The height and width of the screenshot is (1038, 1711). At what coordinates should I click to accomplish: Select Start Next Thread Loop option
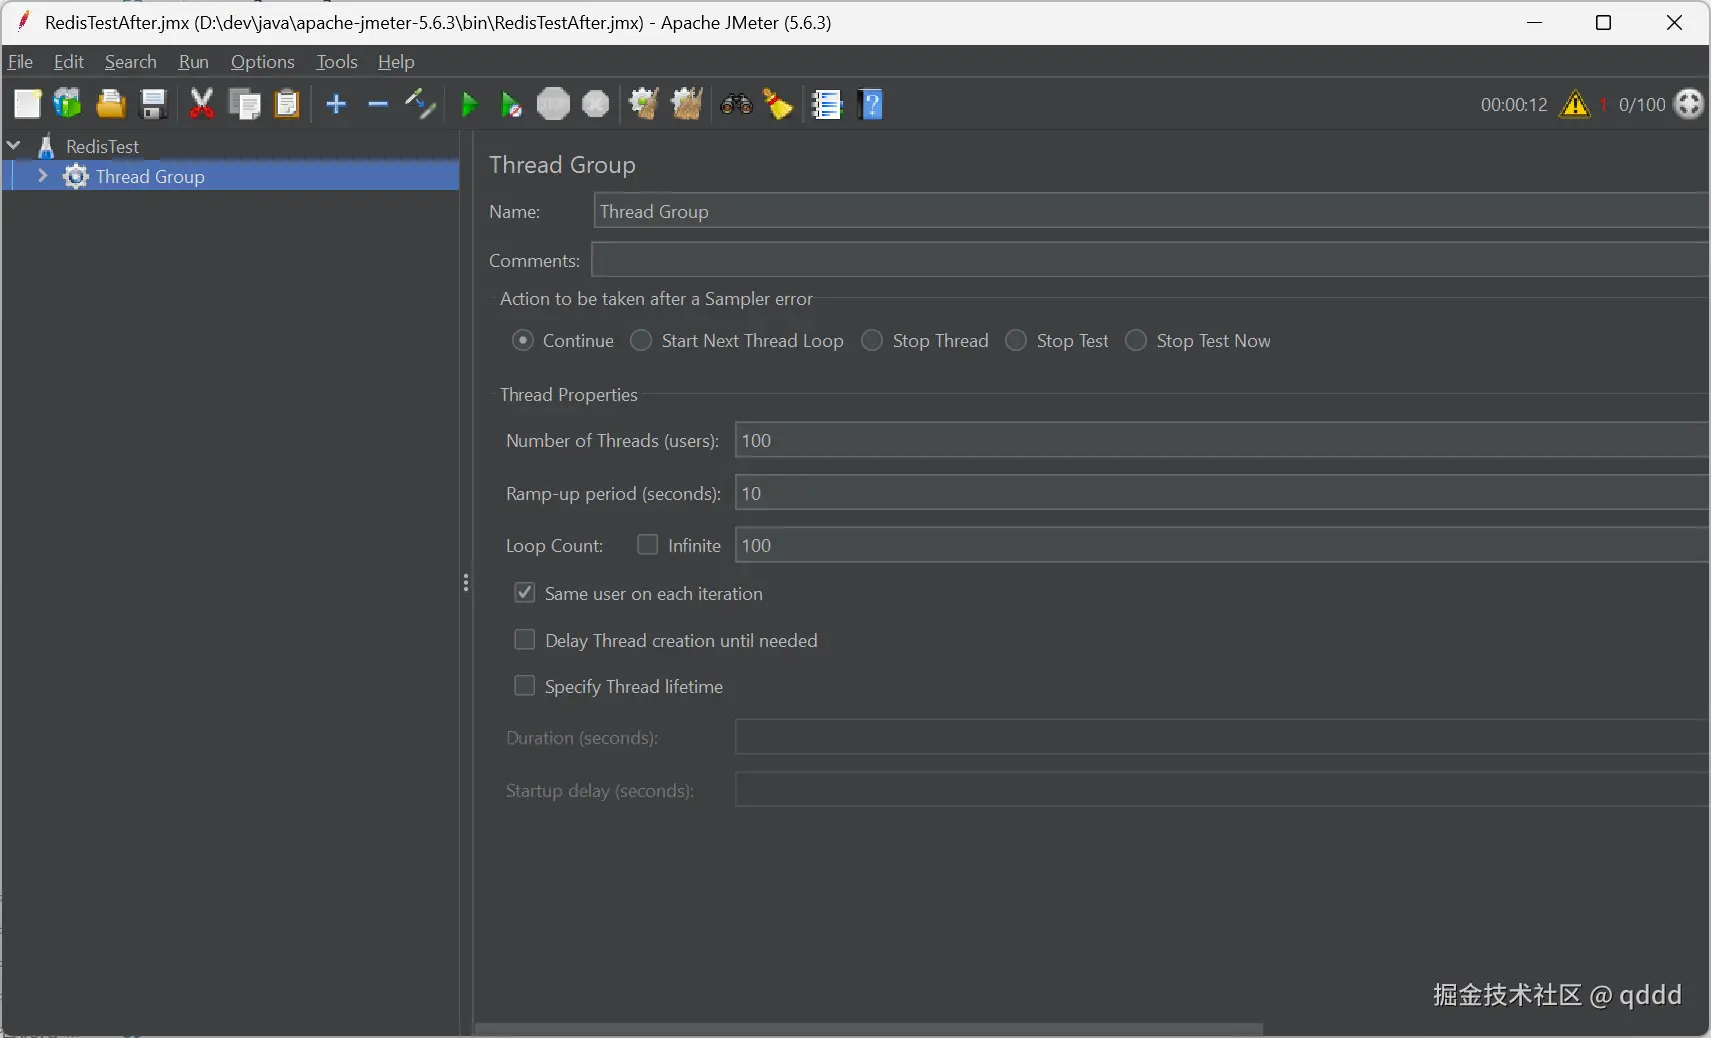[641, 340]
